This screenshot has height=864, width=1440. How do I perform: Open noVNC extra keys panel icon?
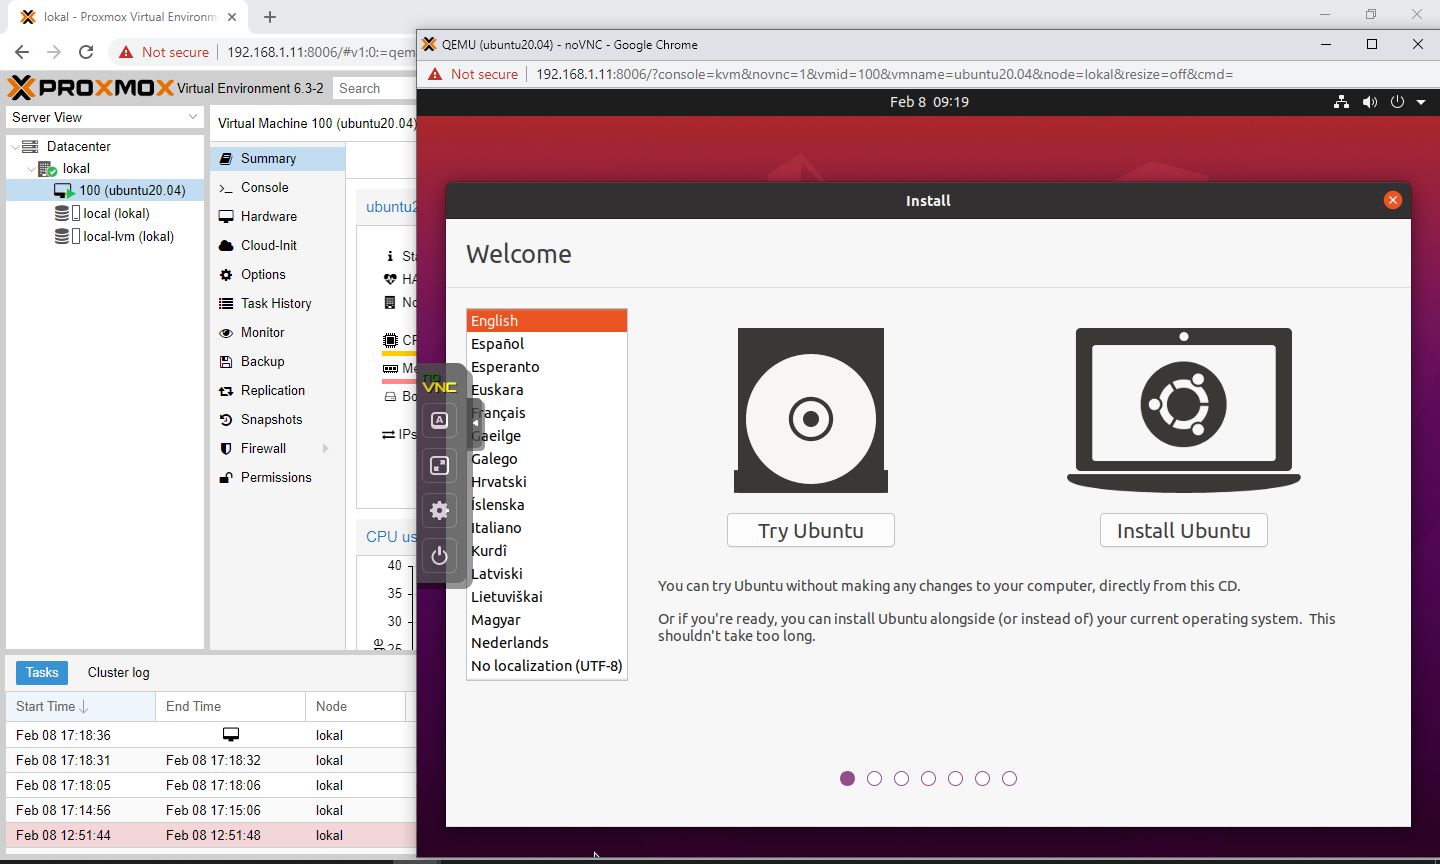[439, 420]
